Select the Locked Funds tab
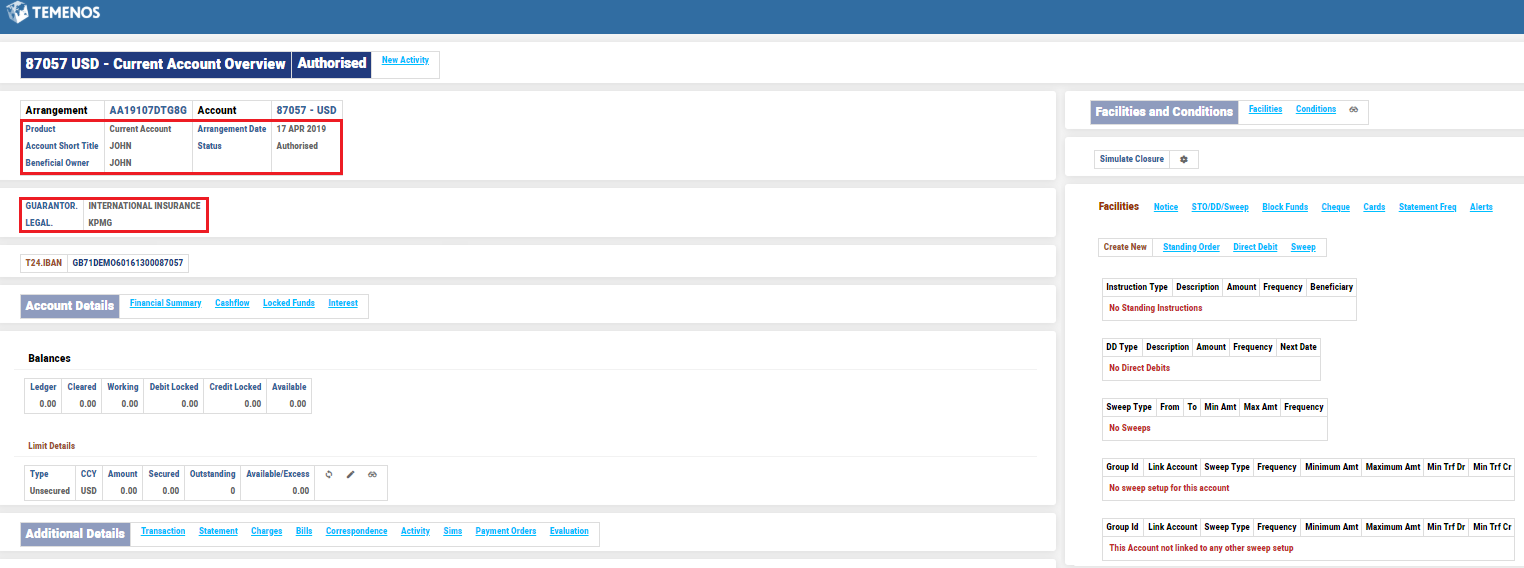1524x568 pixels. [x=288, y=303]
